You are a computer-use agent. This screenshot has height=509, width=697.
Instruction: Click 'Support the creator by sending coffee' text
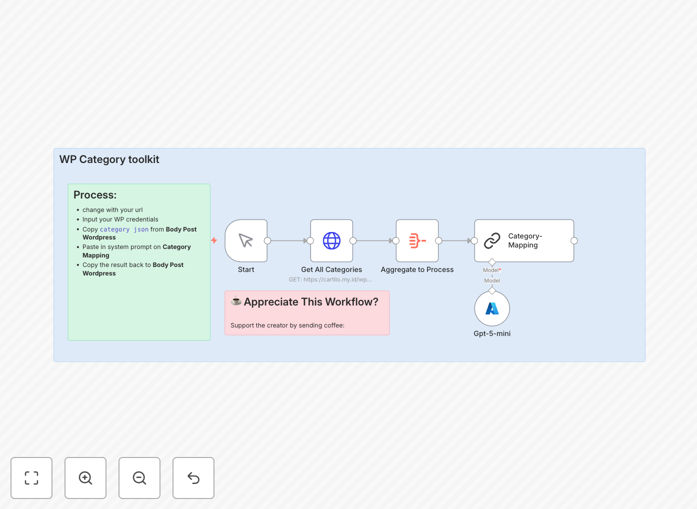(x=287, y=325)
